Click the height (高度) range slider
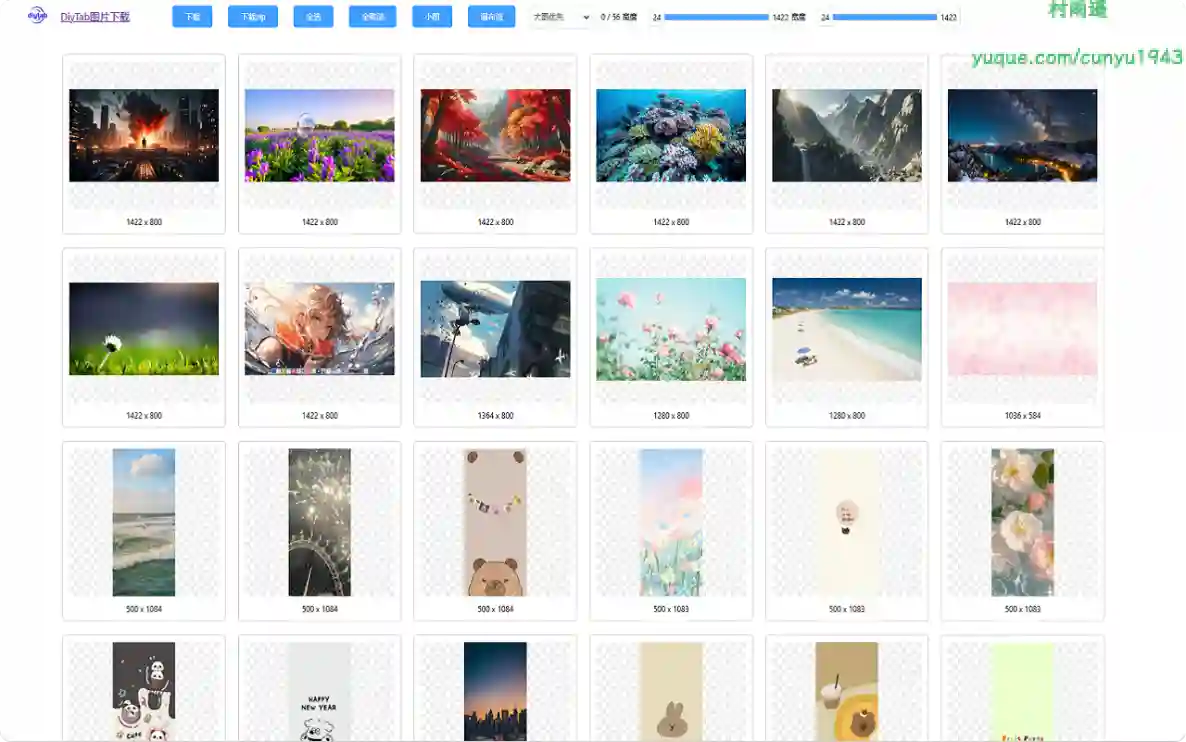This screenshot has width=1186, height=742. 884,17
